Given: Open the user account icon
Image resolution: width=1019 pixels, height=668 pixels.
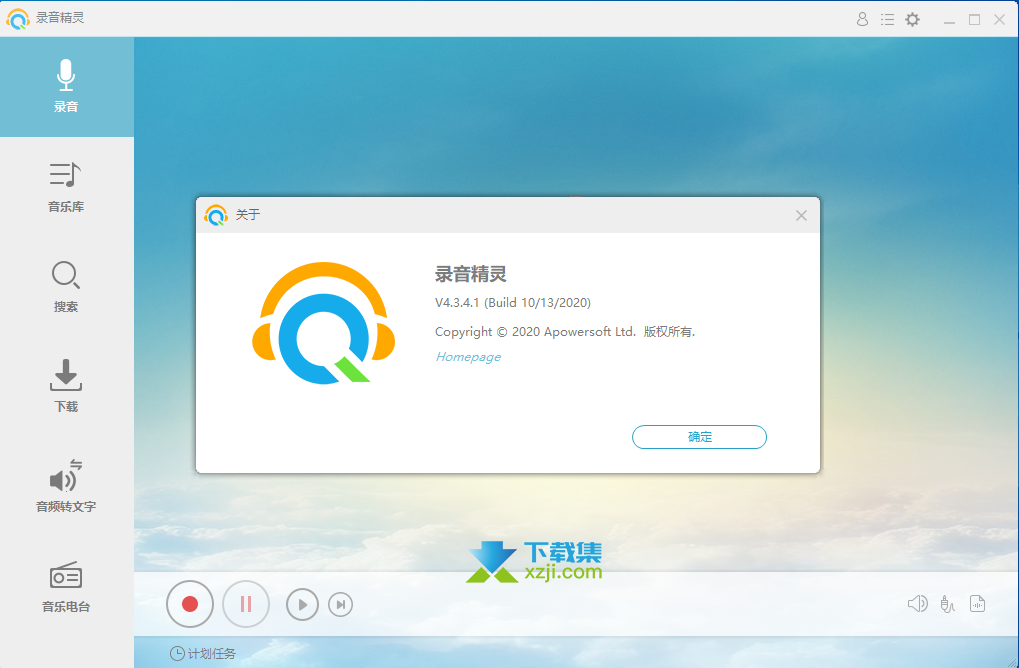Looking at the screenshot, I should tap(862, 19).
